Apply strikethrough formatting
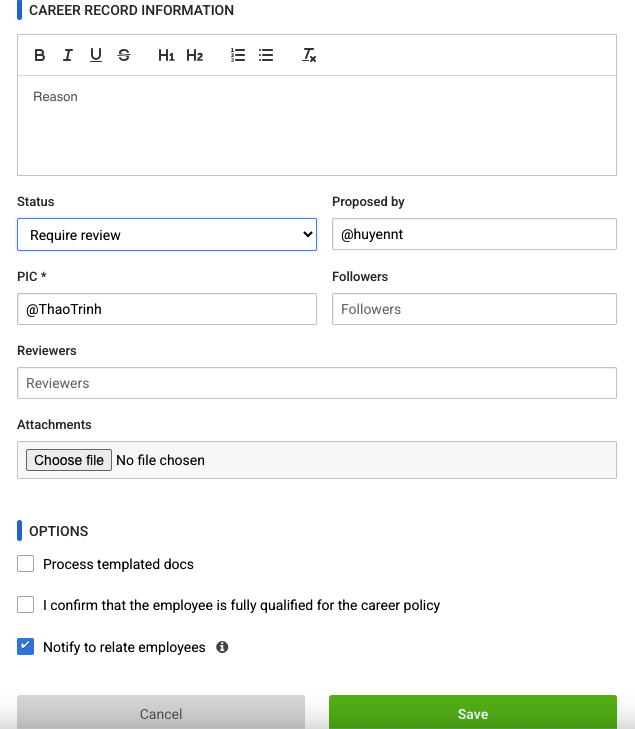 click(x=124, y=55)
